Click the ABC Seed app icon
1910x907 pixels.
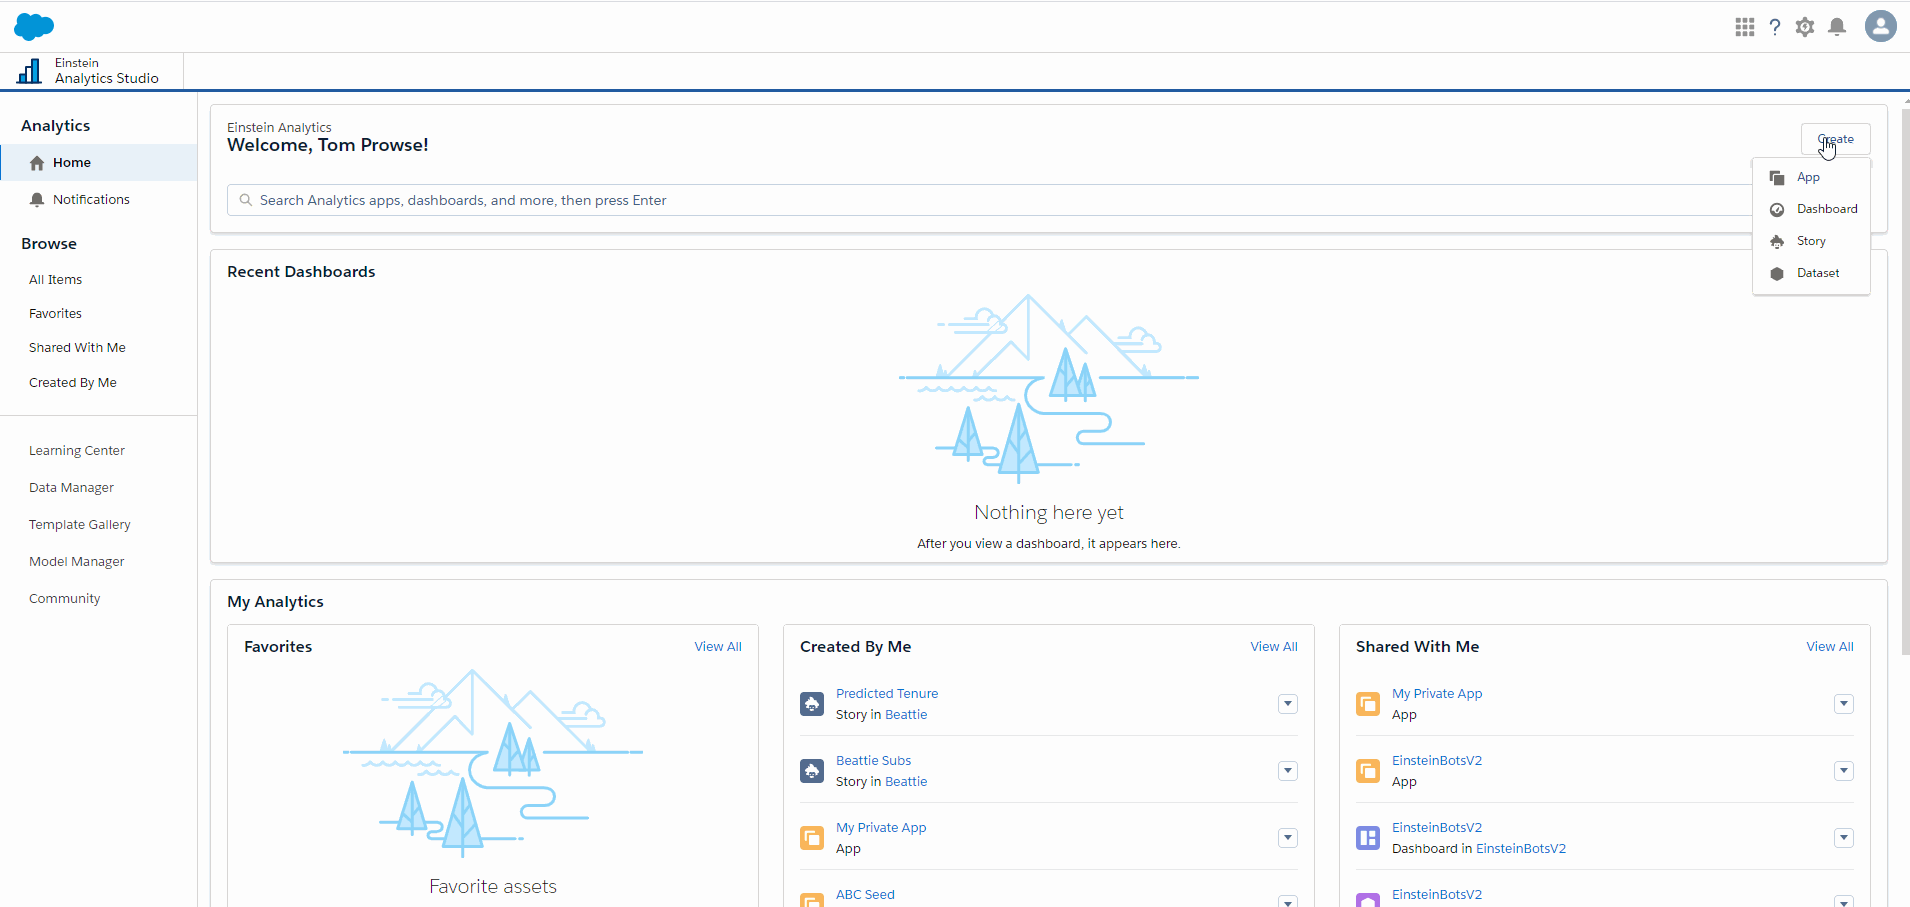(812, 899)
